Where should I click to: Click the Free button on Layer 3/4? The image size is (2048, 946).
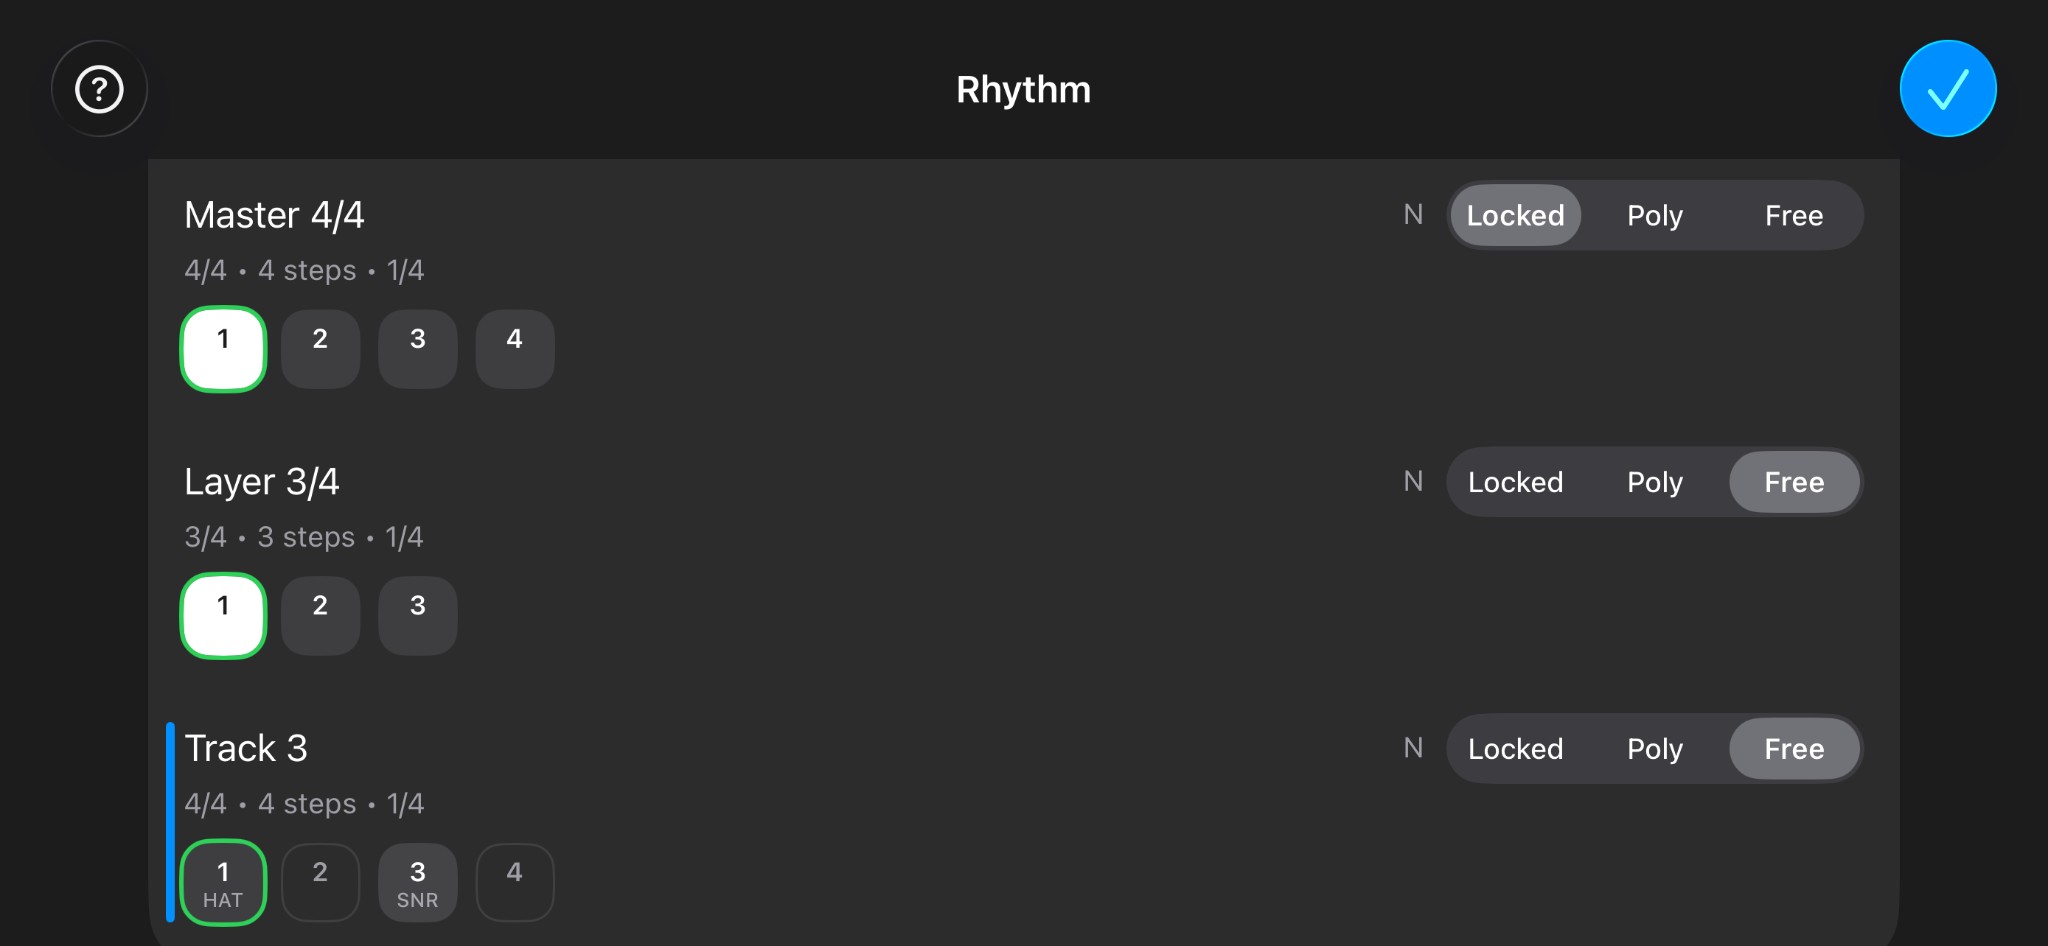pyautogui.click(x=1794, y=482)
